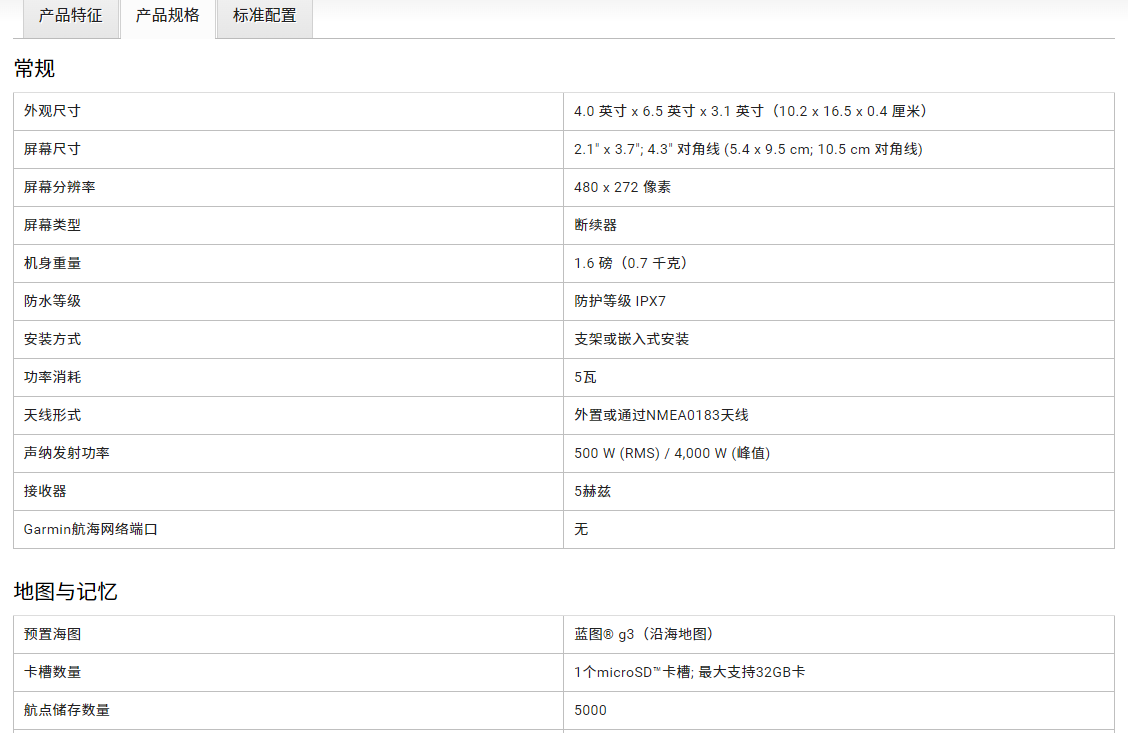Click the 航点储存数量 row label
The height and width of the screenshot is (733, 1128).
(x=67, y=710)
